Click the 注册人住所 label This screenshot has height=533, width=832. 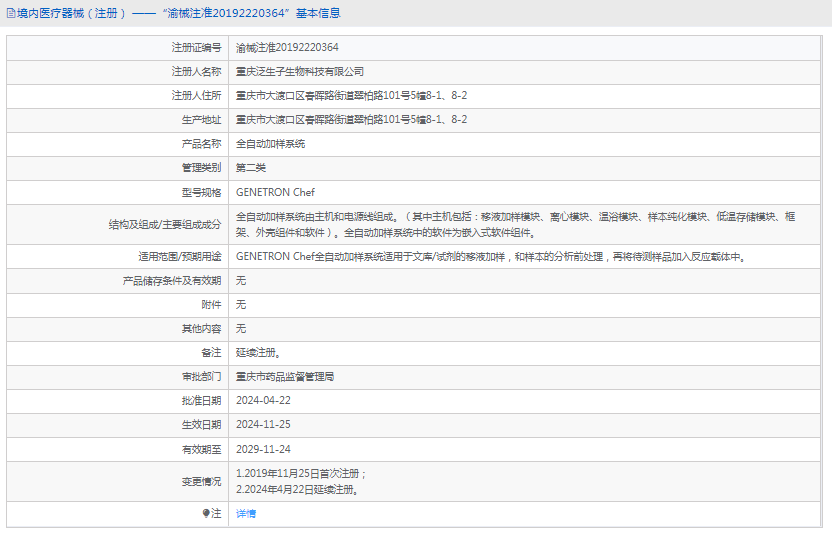(196, 96)
